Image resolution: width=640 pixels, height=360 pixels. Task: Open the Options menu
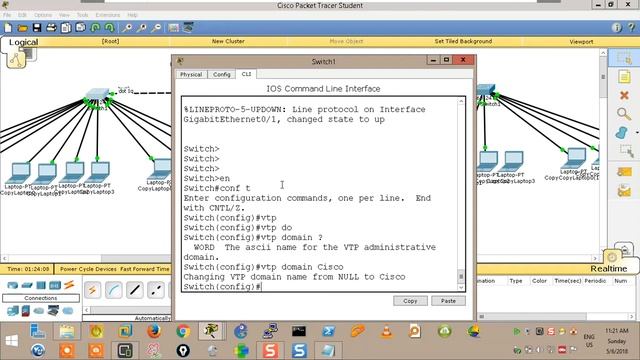pyautogui.click(x=43, y=15)
